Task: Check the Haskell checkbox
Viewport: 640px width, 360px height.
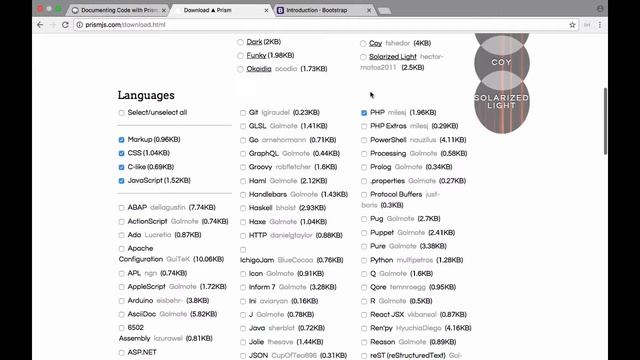Action: 243,209
